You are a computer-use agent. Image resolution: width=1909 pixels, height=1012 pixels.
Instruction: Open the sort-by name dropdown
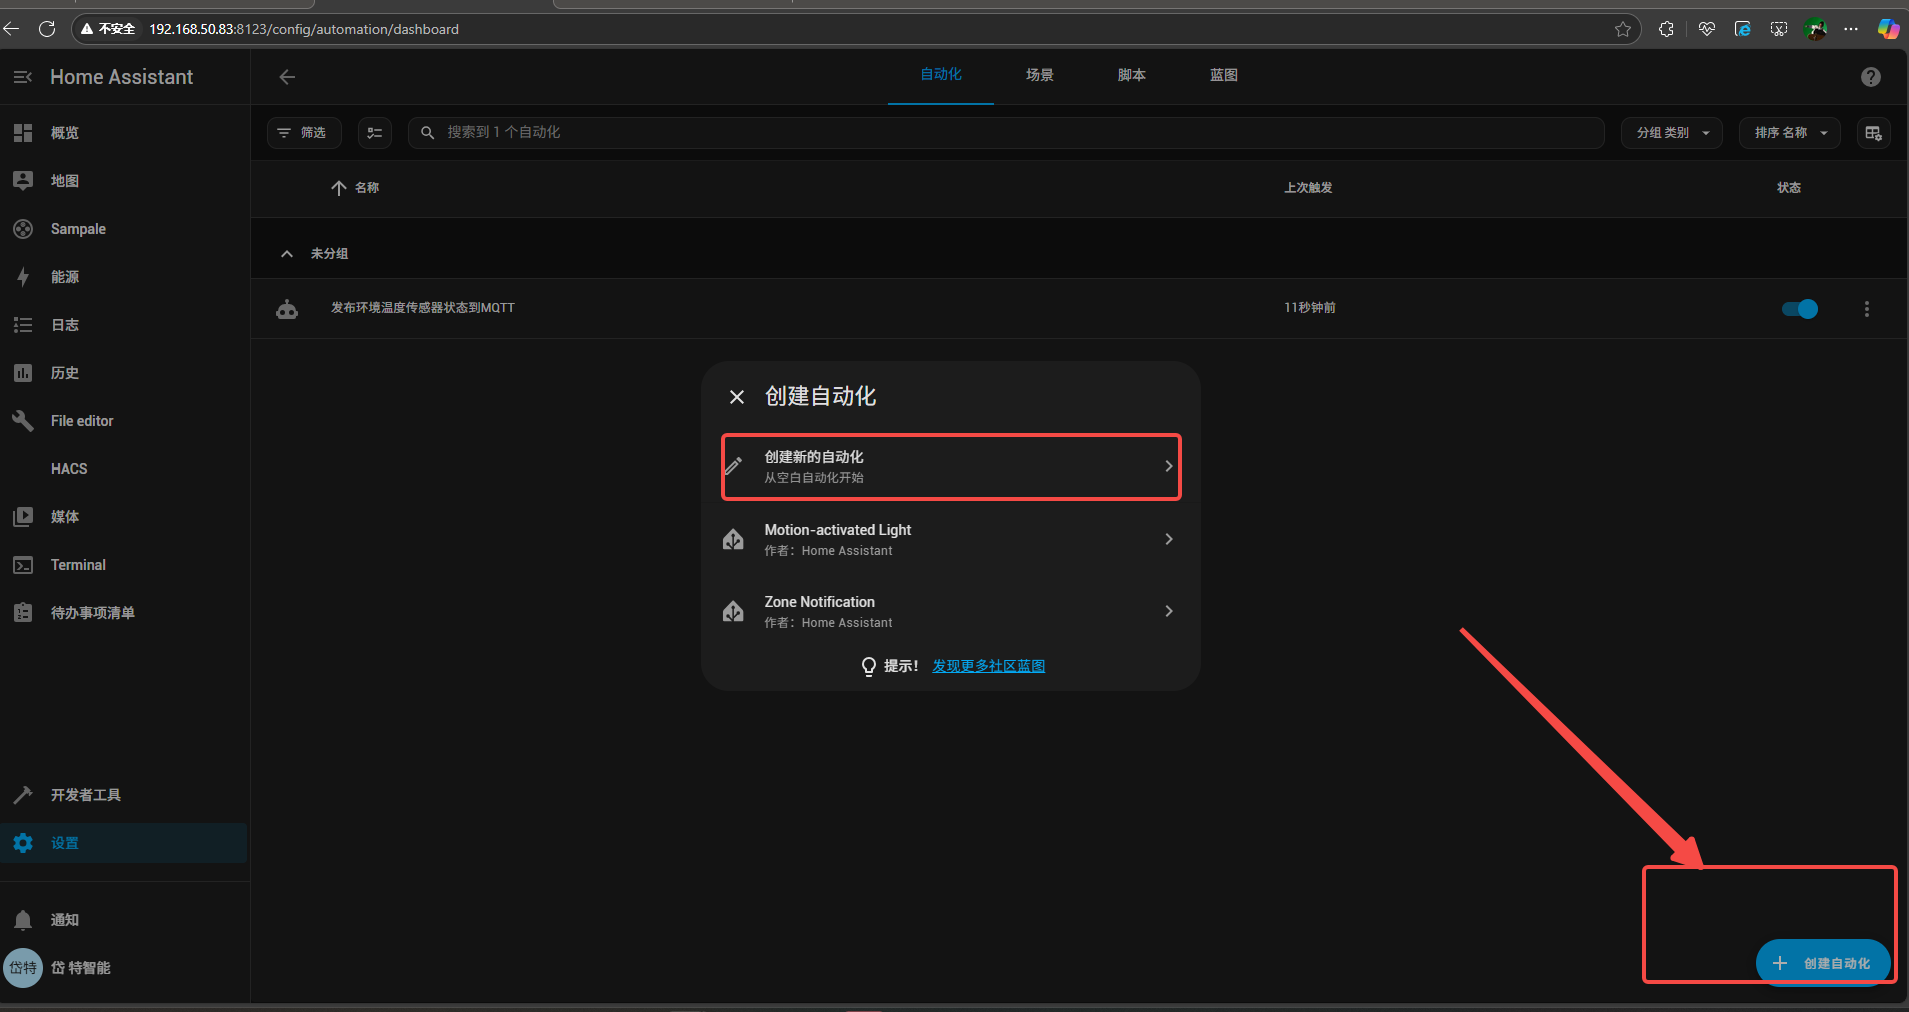click(x=1789, y=133)
